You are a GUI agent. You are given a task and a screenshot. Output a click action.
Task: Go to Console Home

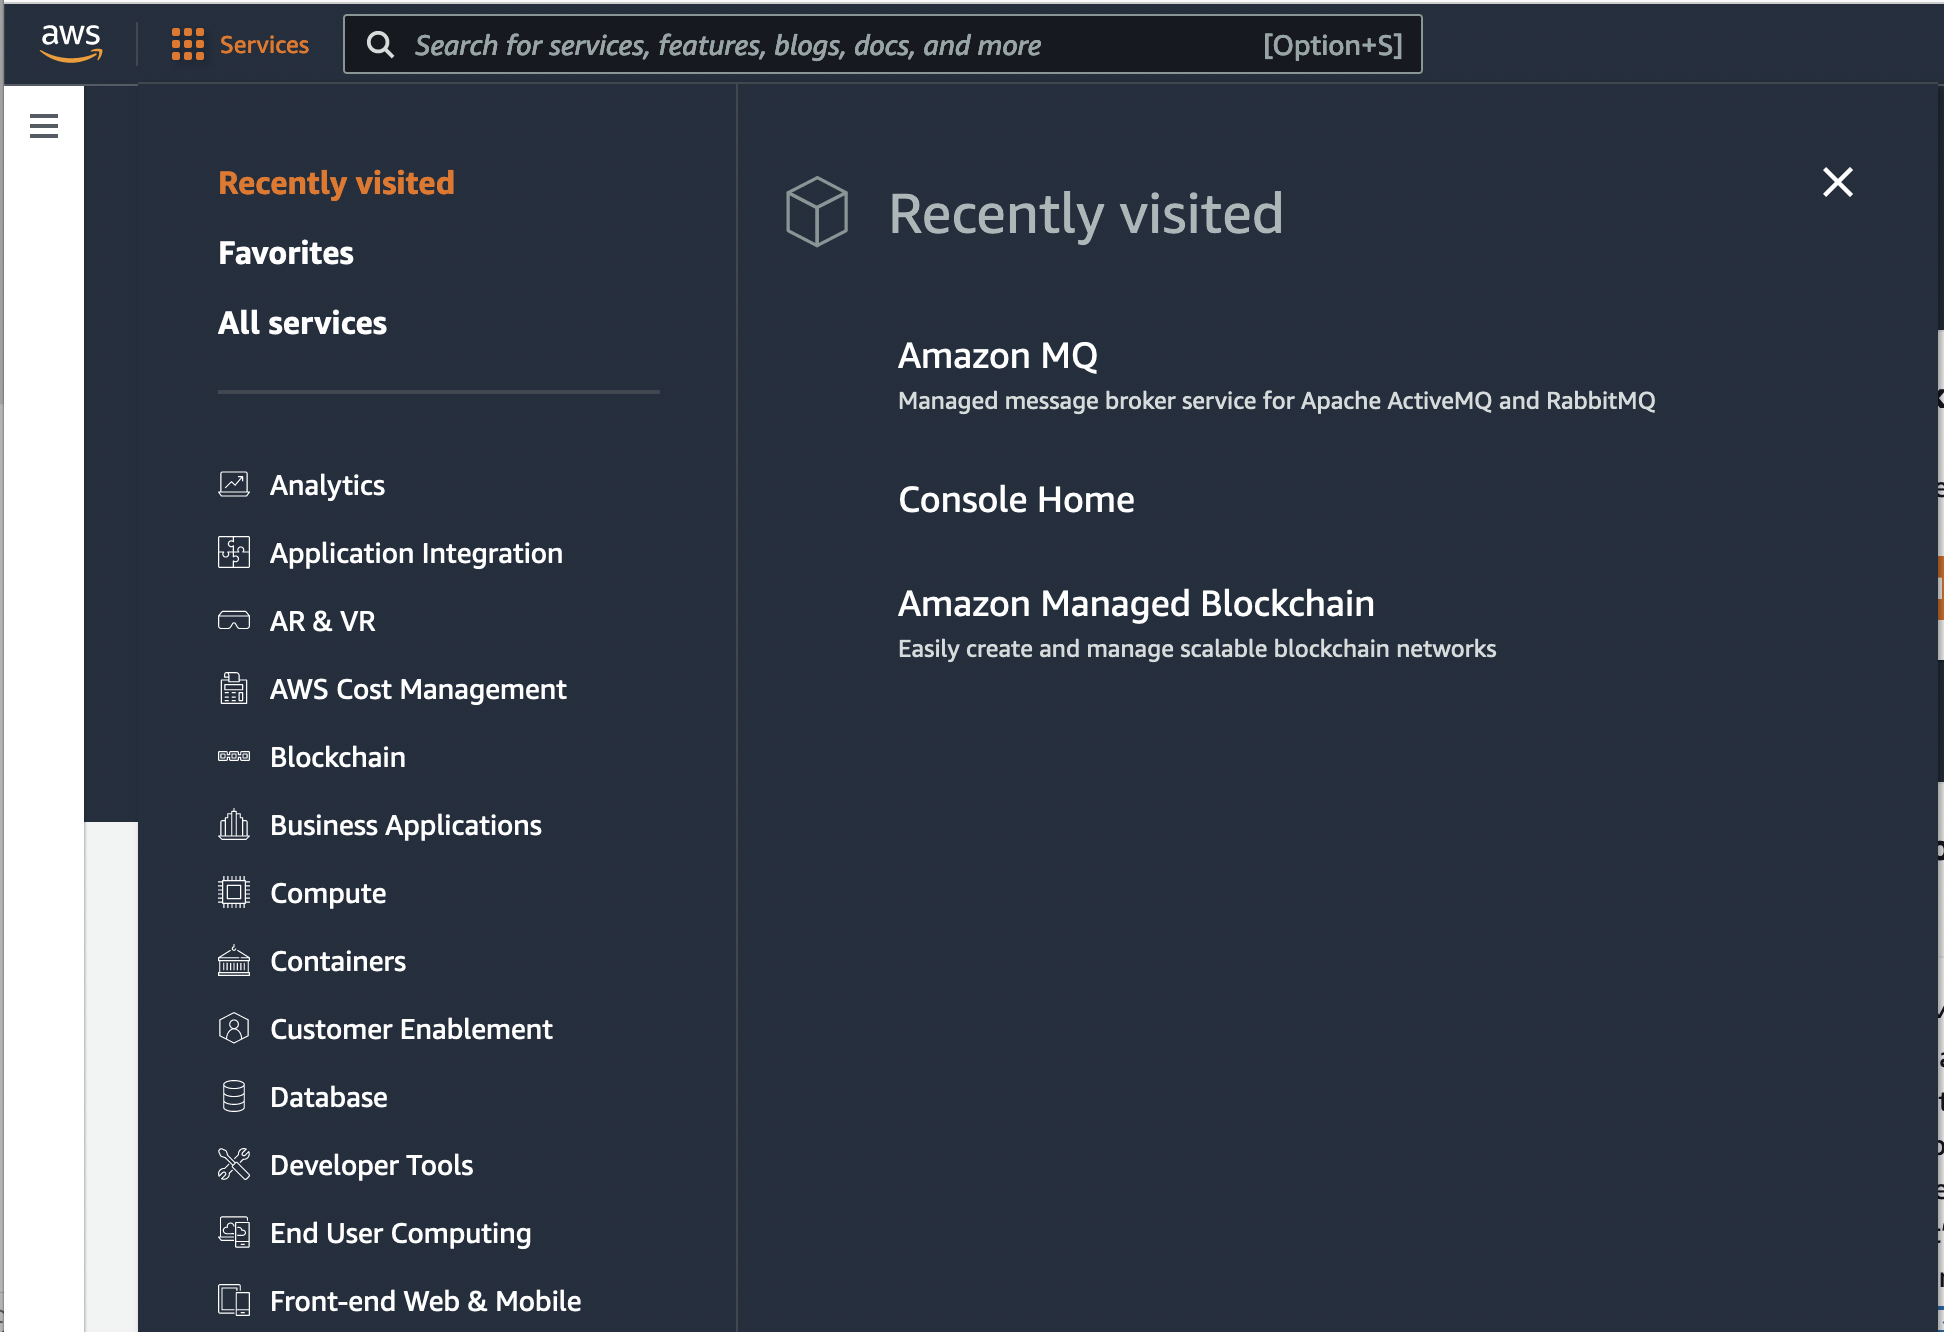(x=1016, y=499)
